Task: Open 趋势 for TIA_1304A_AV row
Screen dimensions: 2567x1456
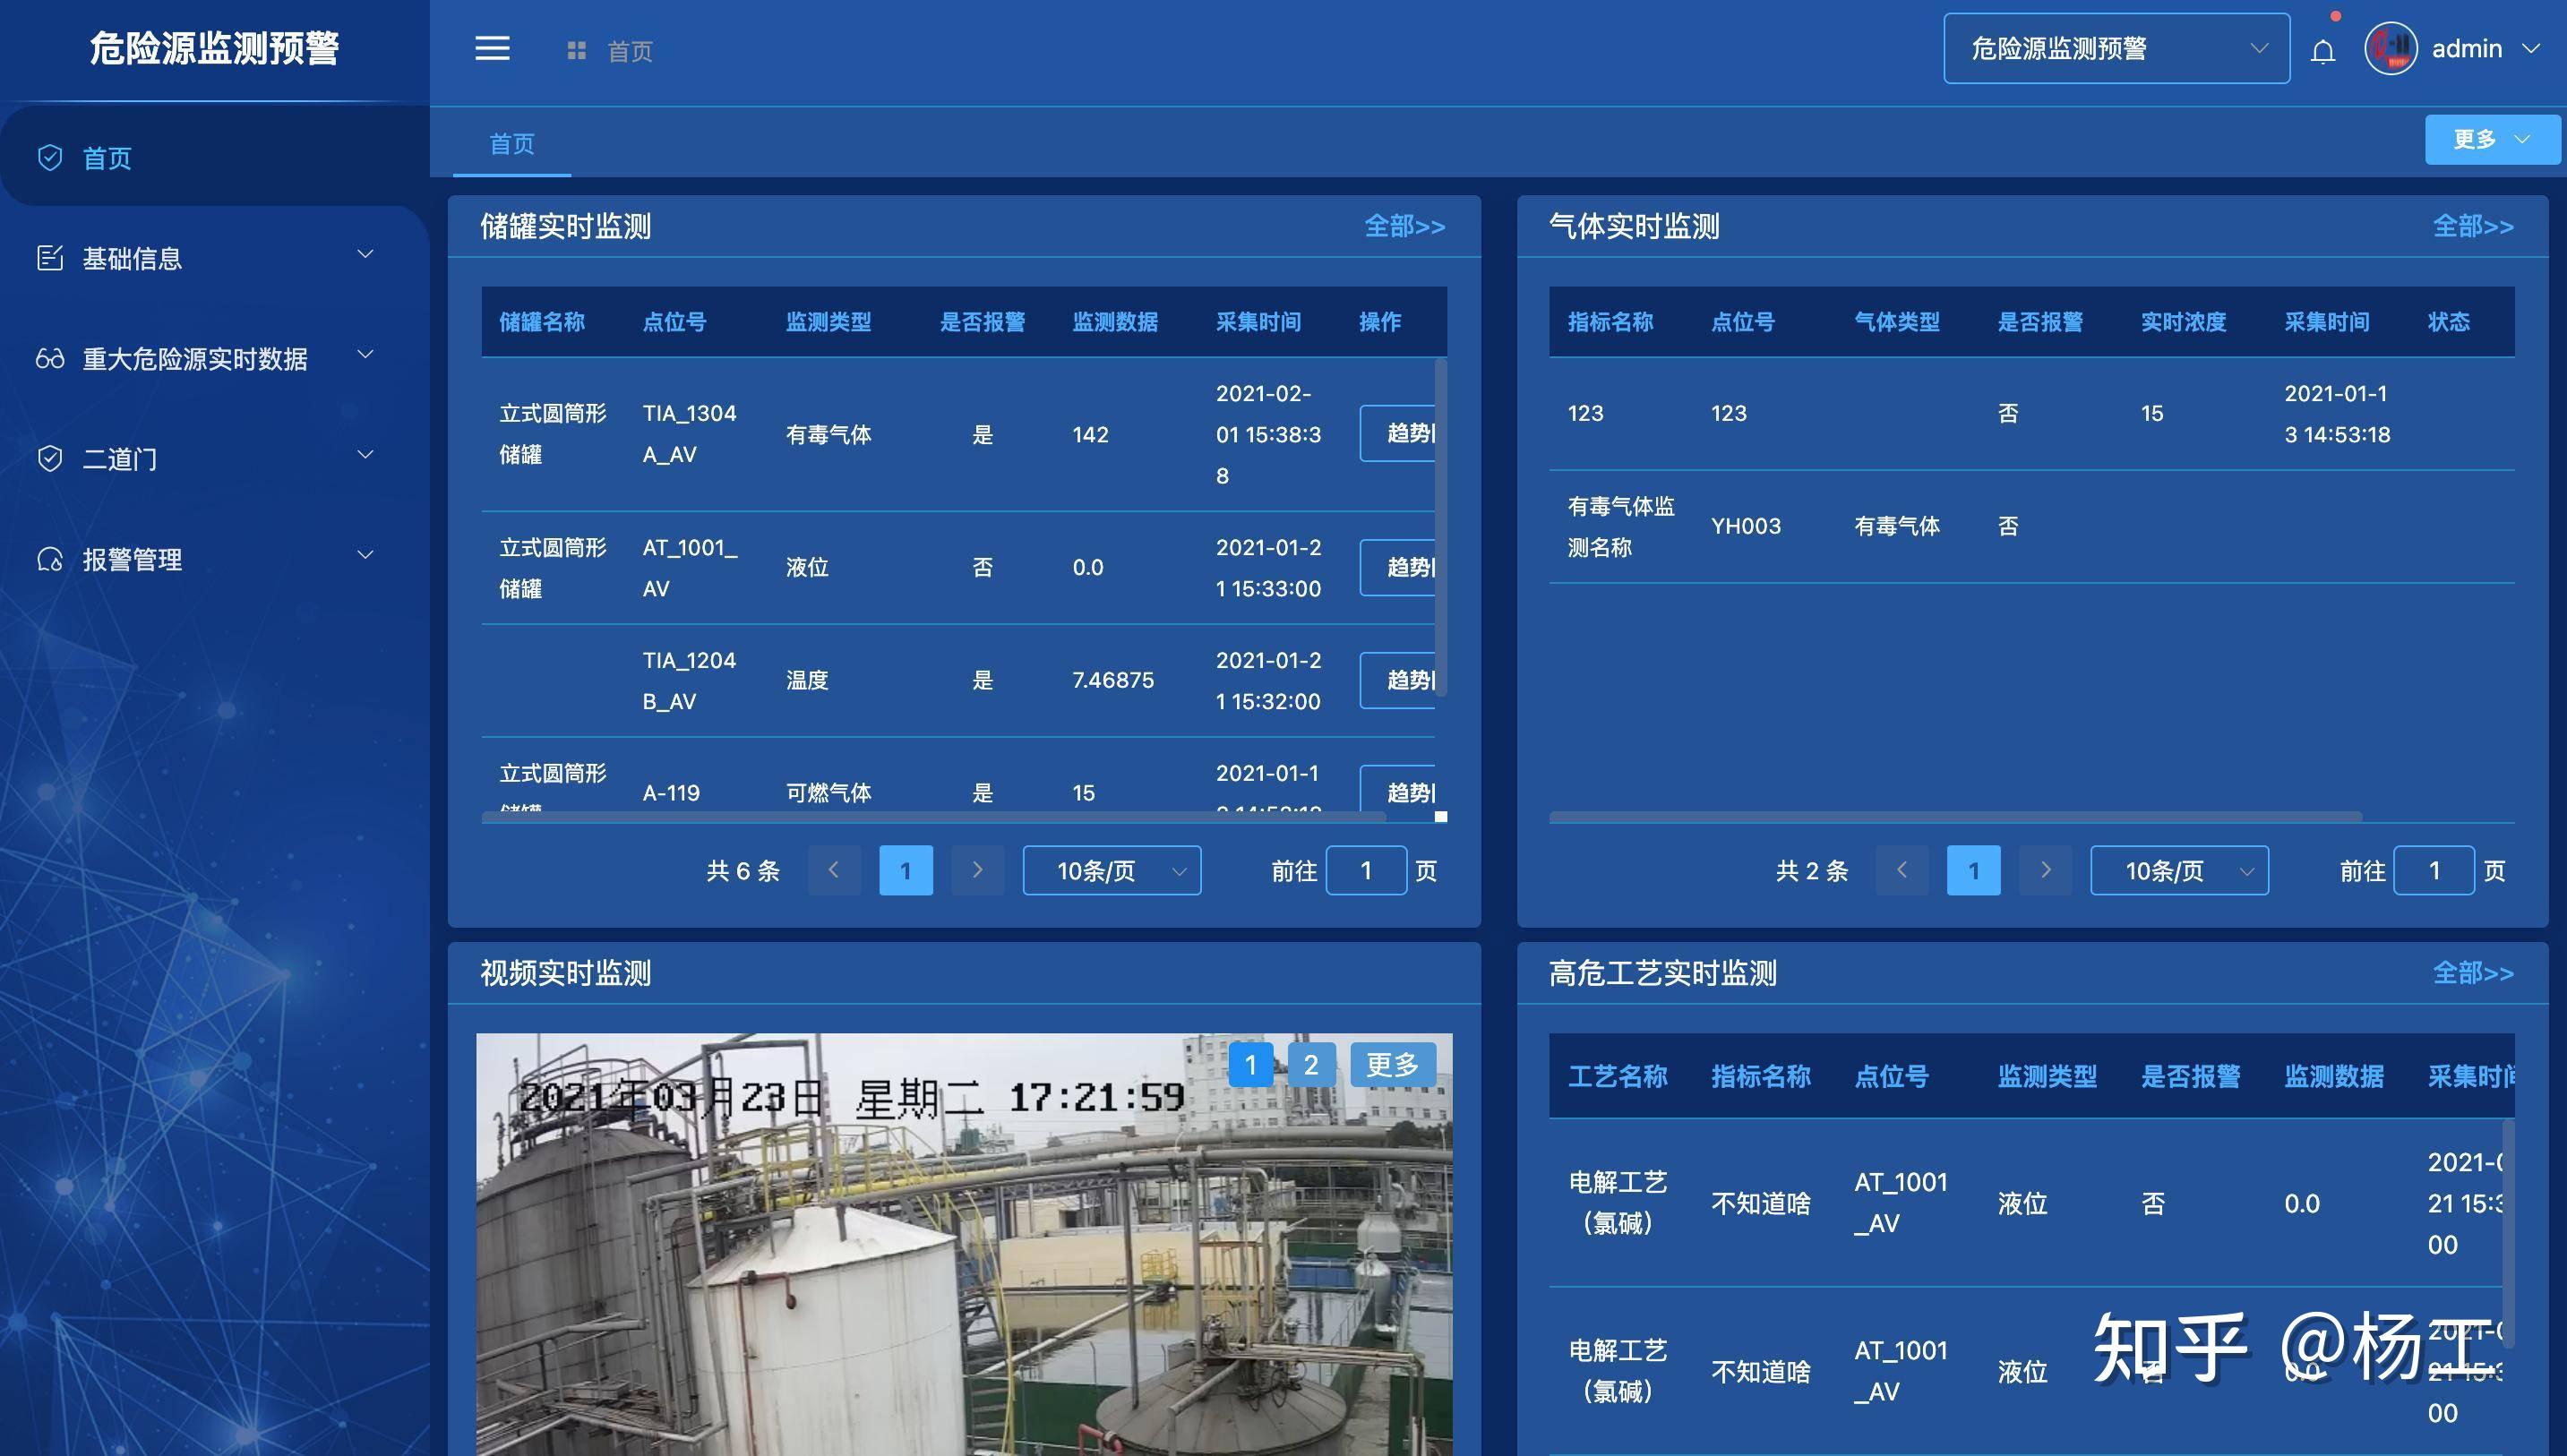Action: [x=1398, y=433]
